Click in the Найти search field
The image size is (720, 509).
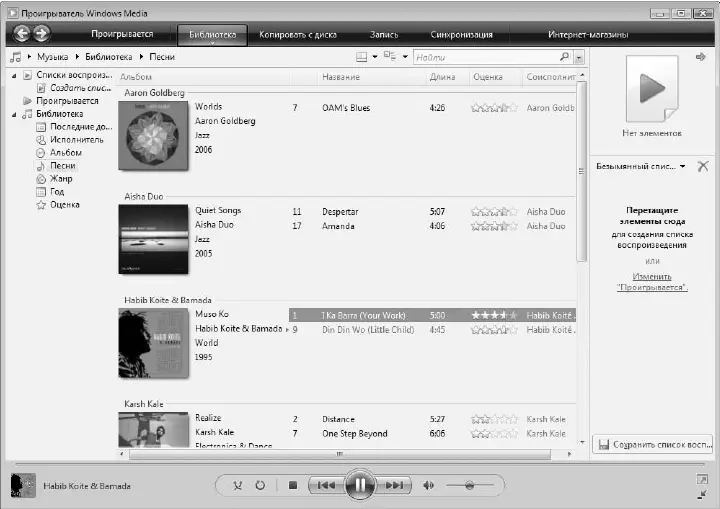coord(487,57)
